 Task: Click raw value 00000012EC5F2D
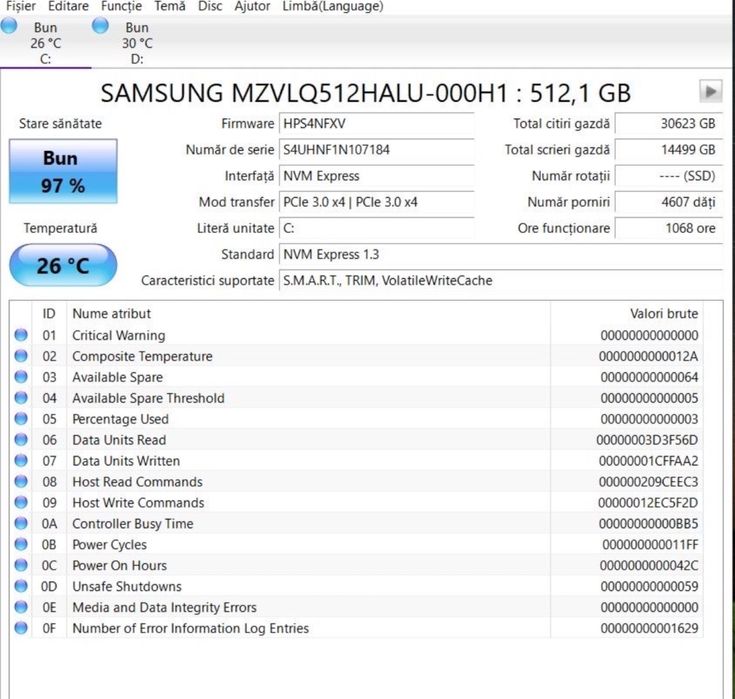click(648, 503)
